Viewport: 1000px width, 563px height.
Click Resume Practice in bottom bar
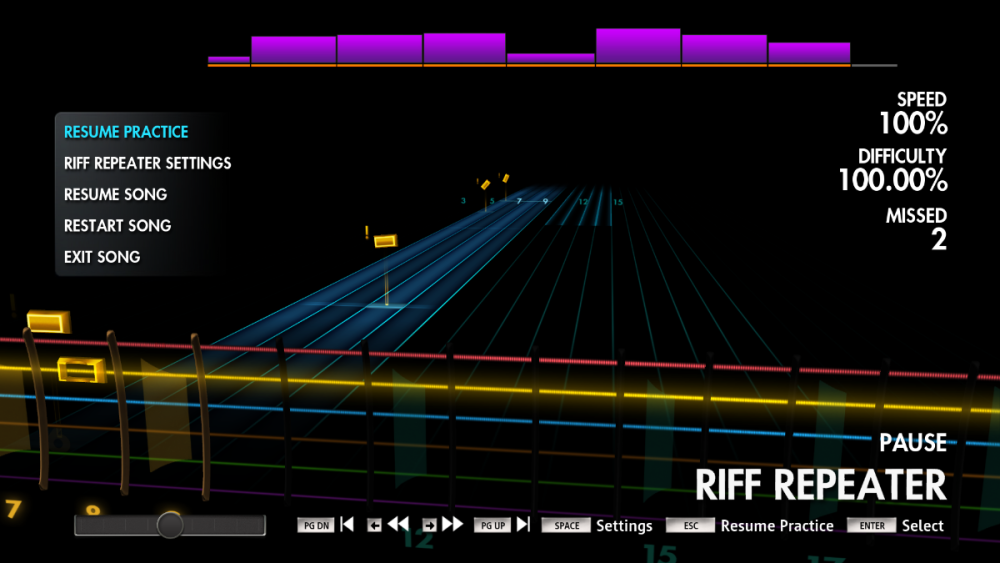click(777, 525)
